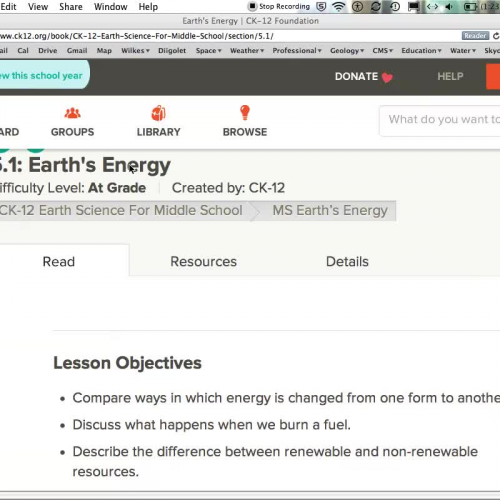
Task: Click the 'this school year' banner
Action: pos(44,75)
